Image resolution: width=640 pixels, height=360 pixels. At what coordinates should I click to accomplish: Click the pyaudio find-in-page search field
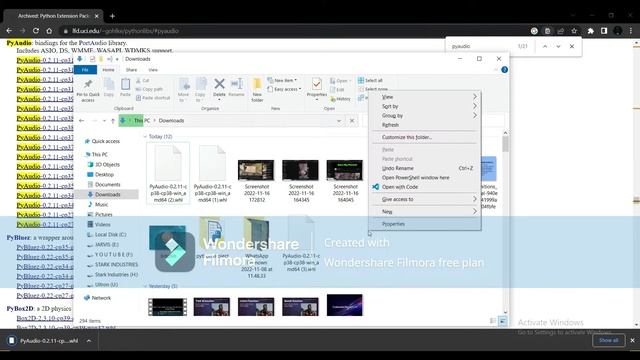click(482, 46)
